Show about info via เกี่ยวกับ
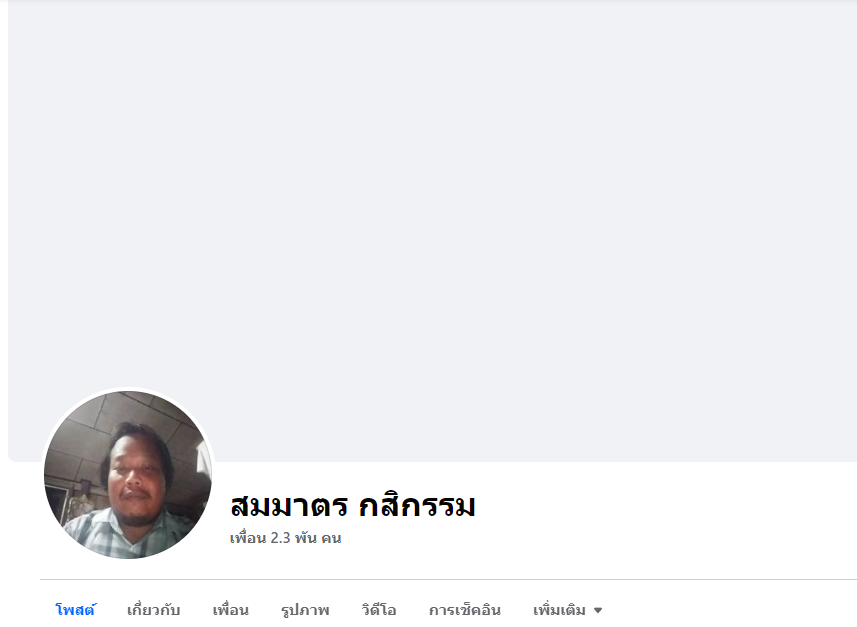857x627 pixels. (154, 610)
